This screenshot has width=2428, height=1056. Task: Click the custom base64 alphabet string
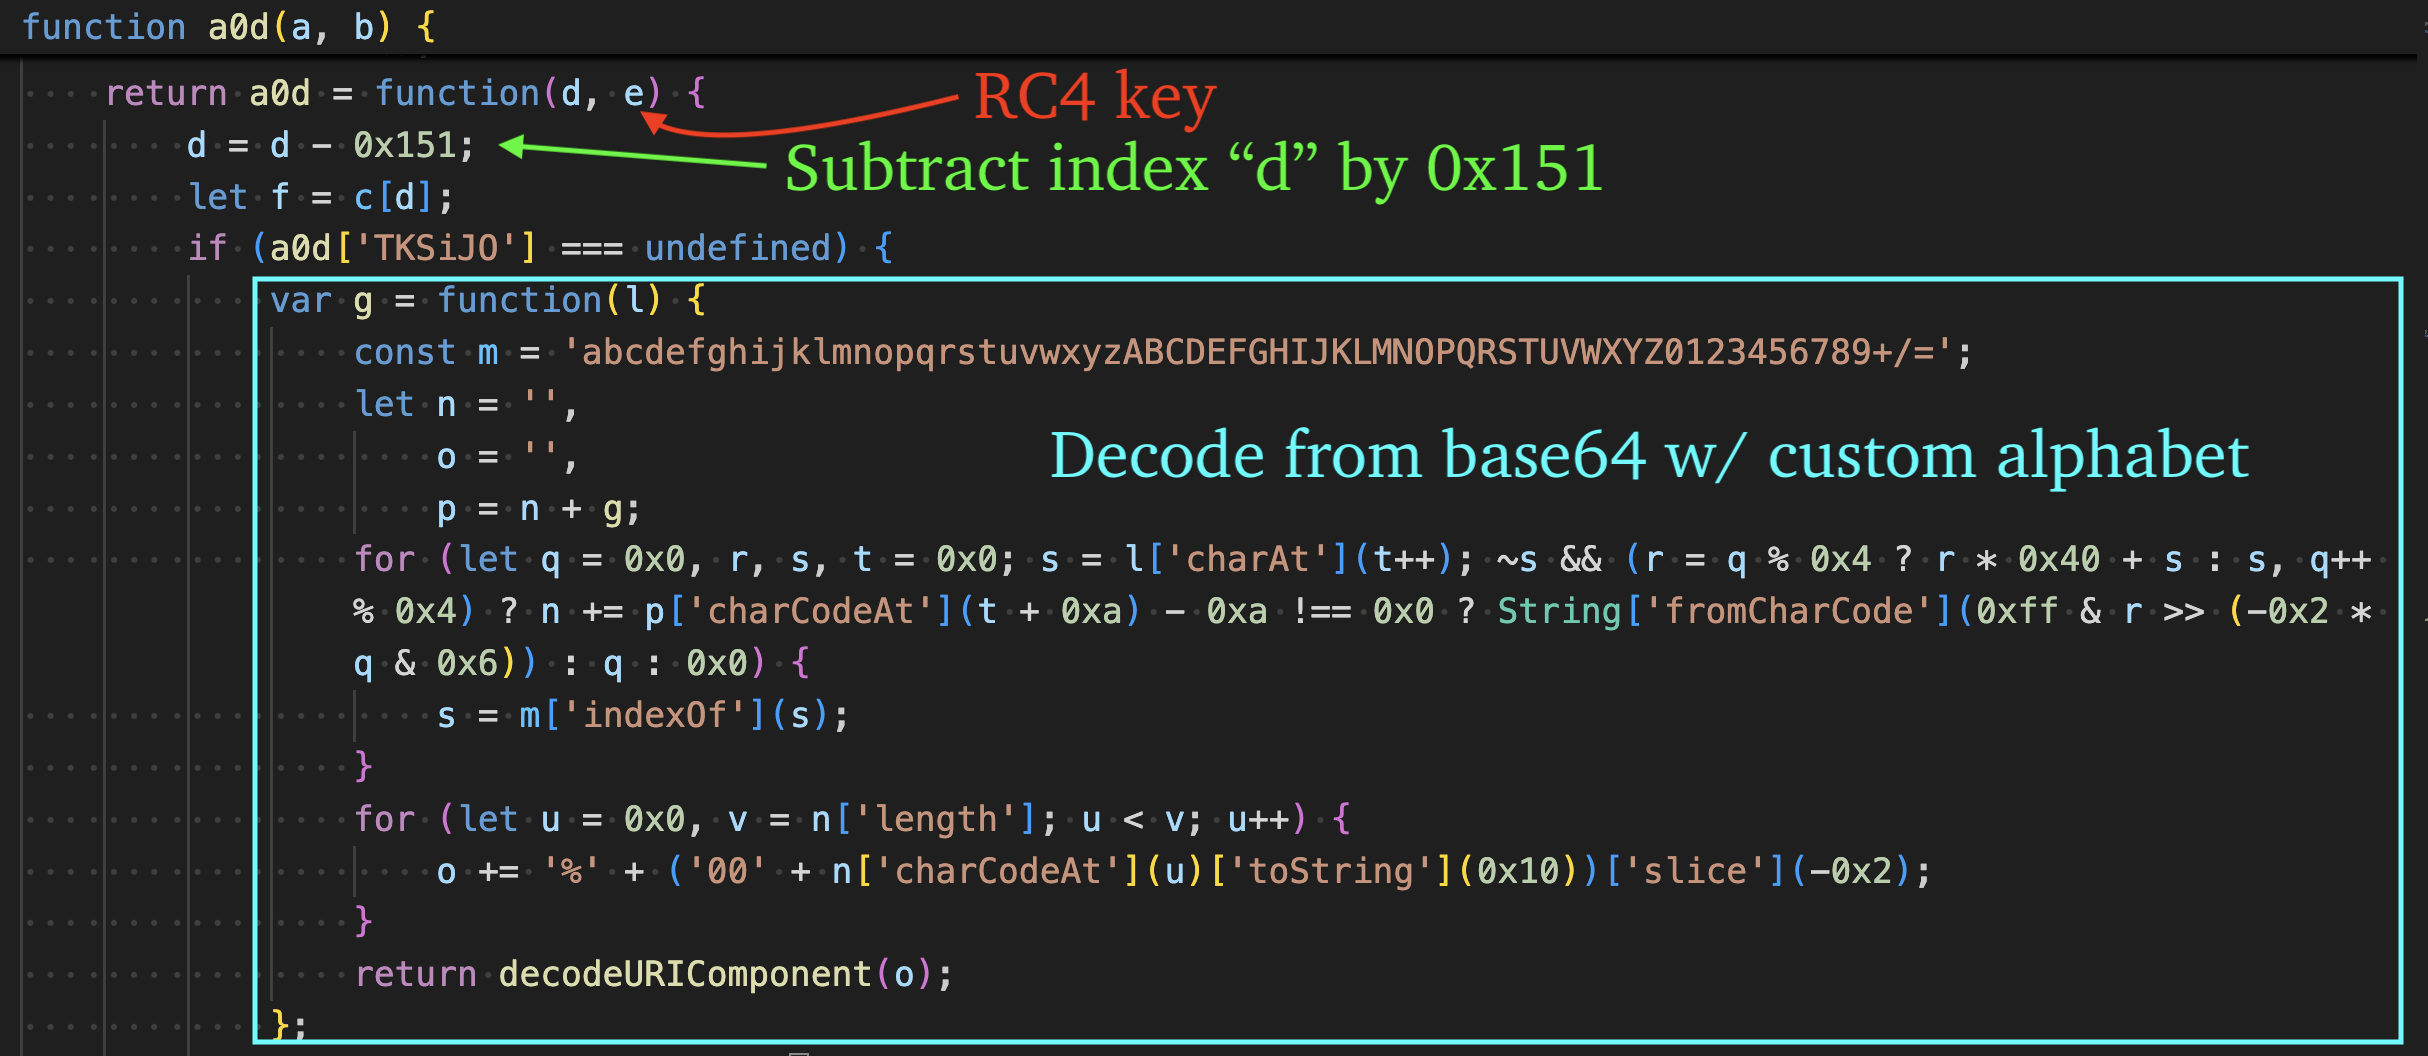1260,351
